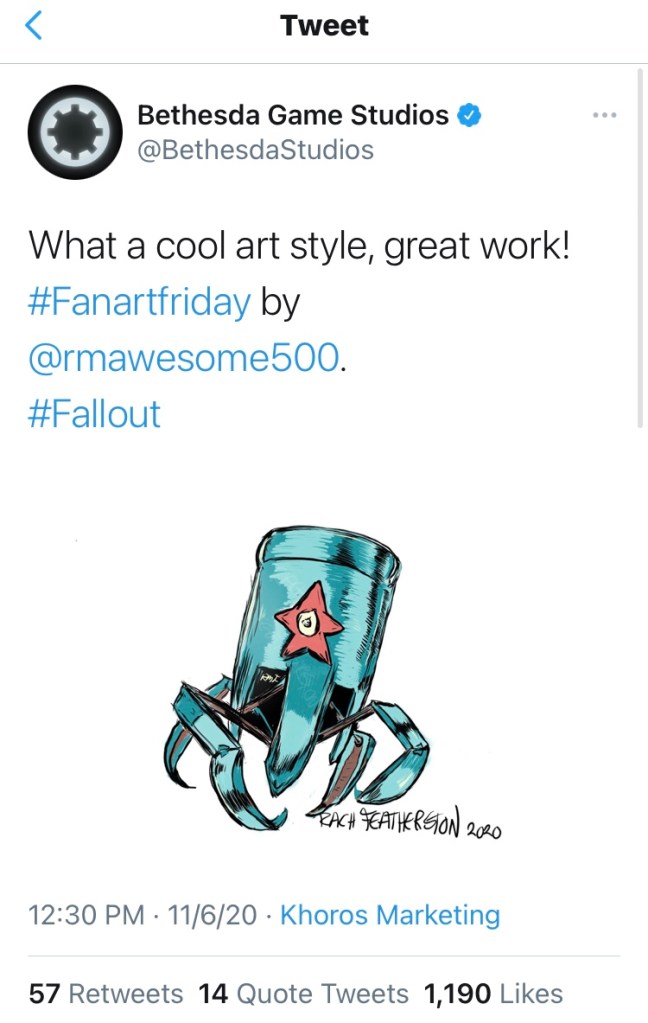View the 57 Retweets list

[x=106, y=994]
